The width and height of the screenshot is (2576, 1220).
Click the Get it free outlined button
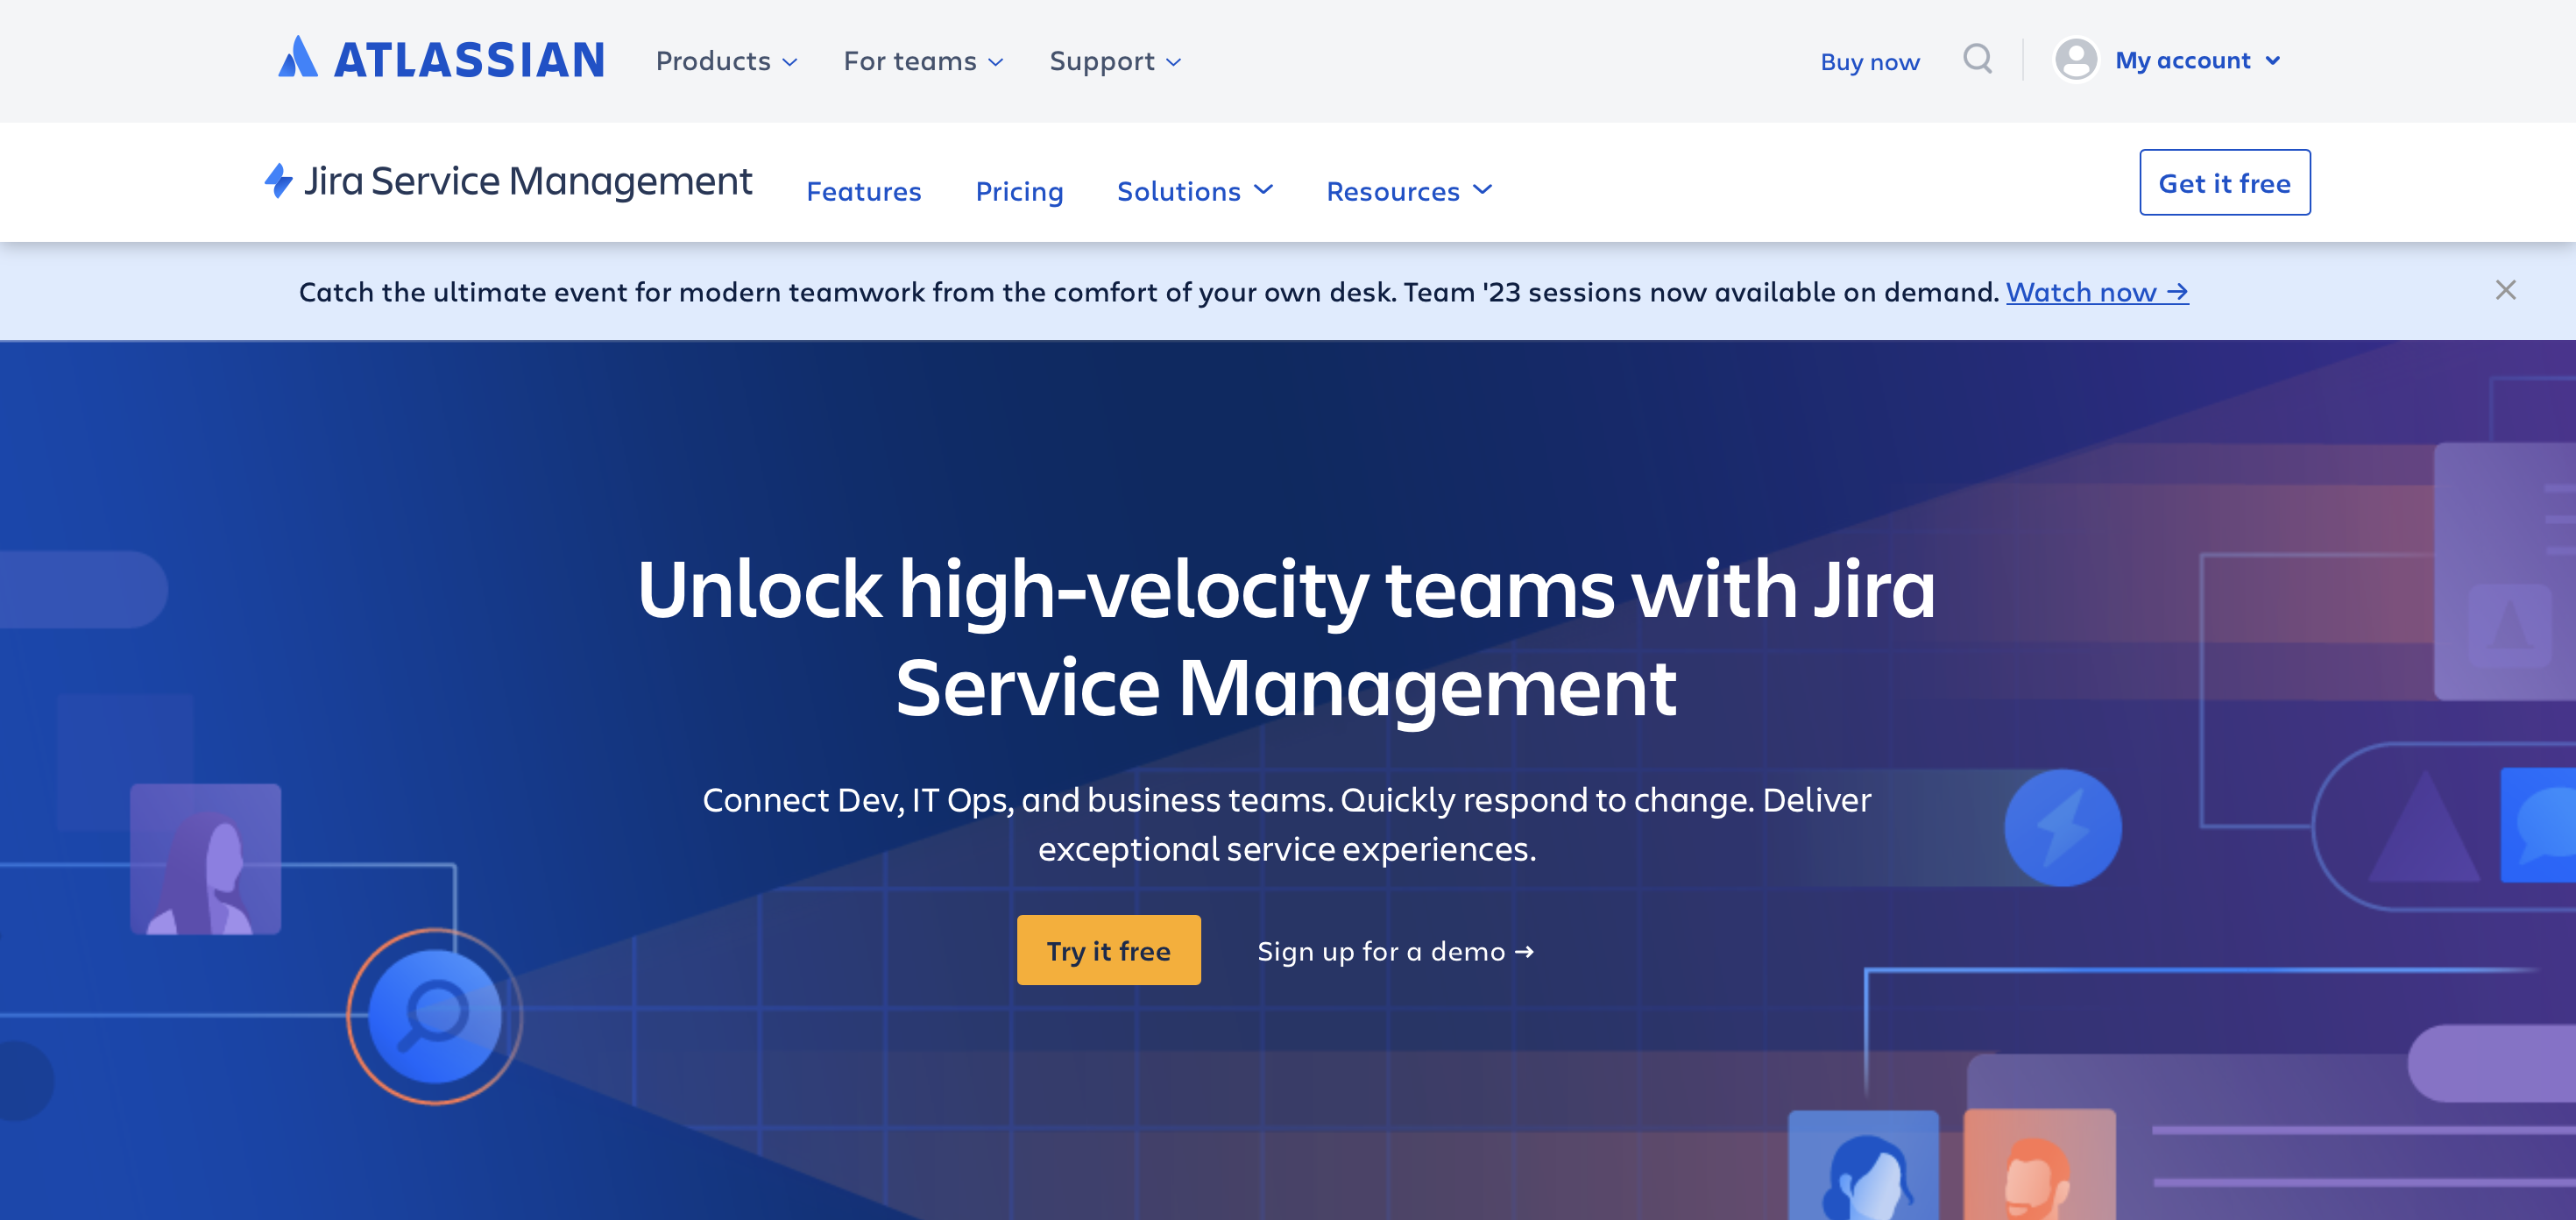pyautogui.click(x=2225, y=181)
